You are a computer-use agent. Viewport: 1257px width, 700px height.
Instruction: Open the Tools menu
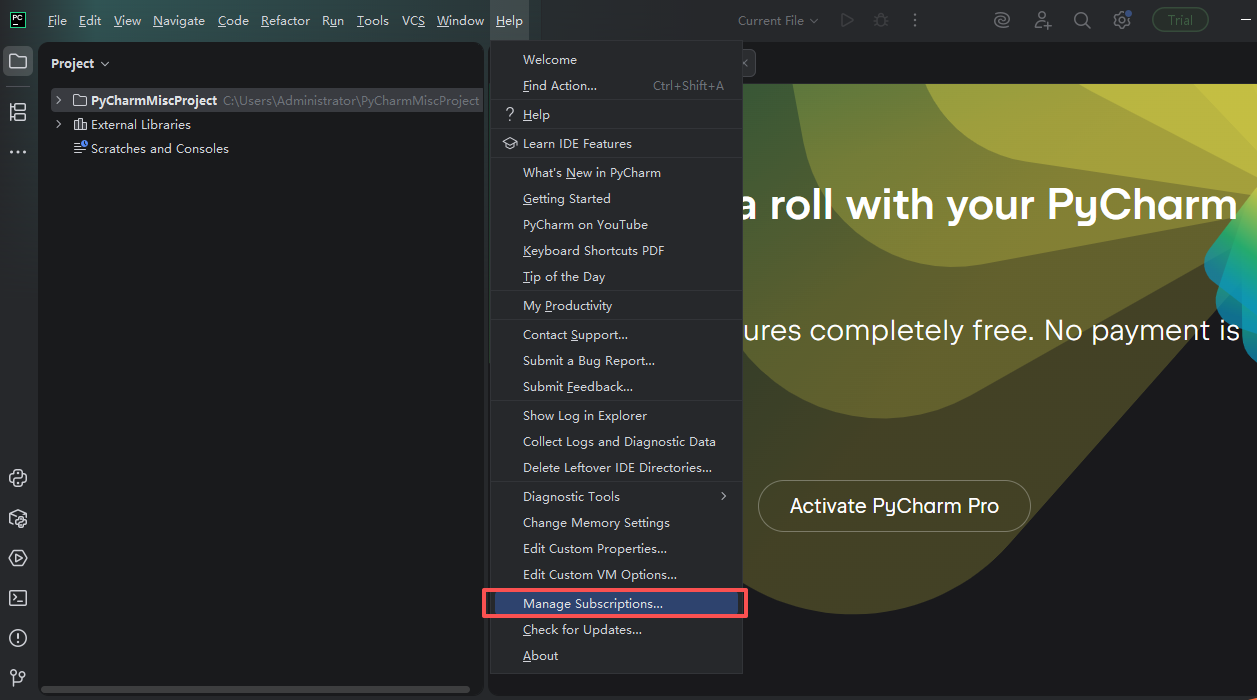pyautogui.click(x=373, y=21)
